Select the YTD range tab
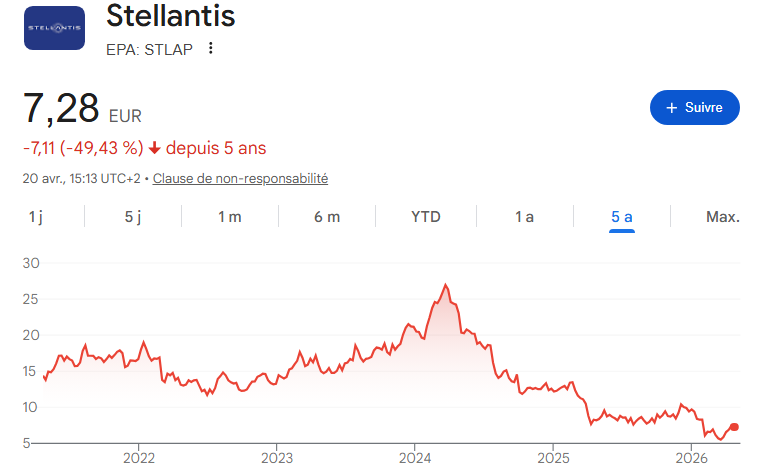 point(426,217)
